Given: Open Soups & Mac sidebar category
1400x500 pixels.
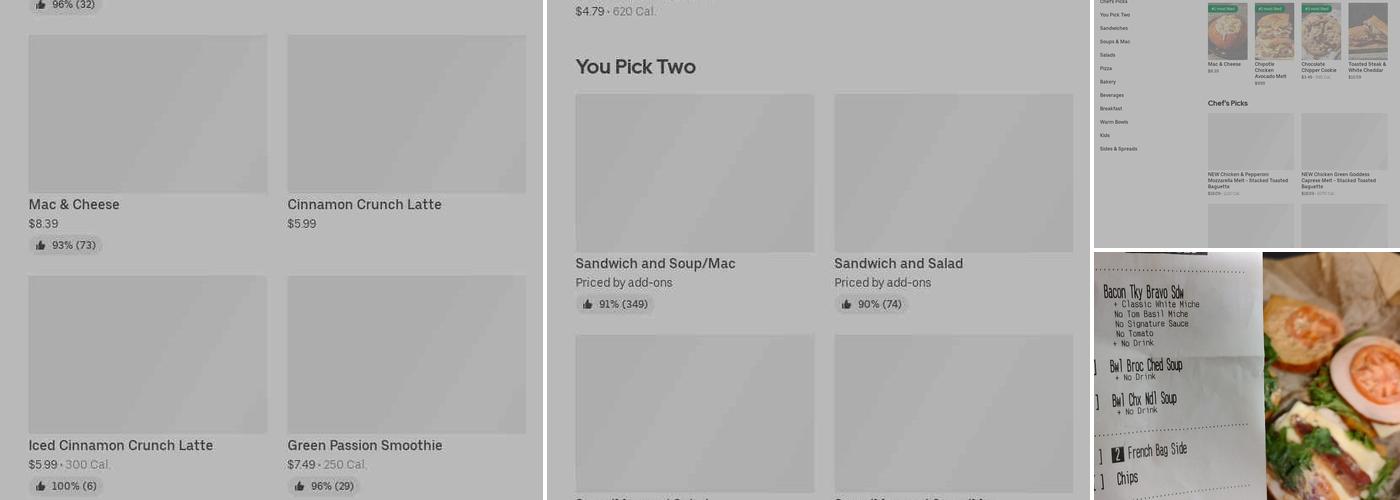Looking at the screenshot, I should (1115, 42).
